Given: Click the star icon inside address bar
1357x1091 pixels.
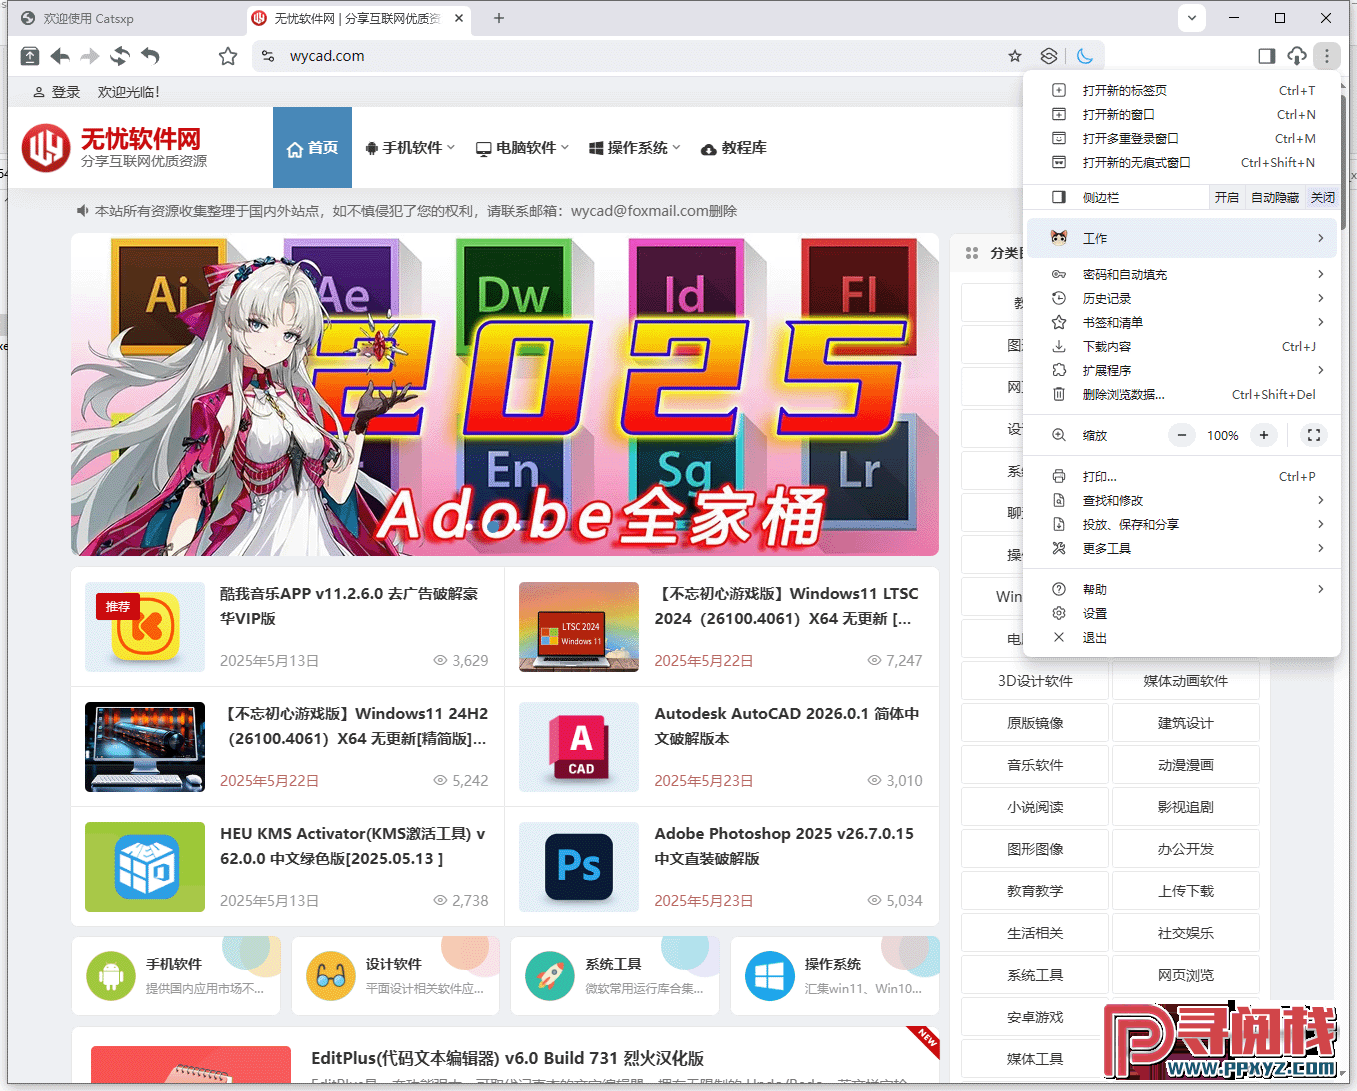Looking at the screenshot, I should tap(1015, 56).
